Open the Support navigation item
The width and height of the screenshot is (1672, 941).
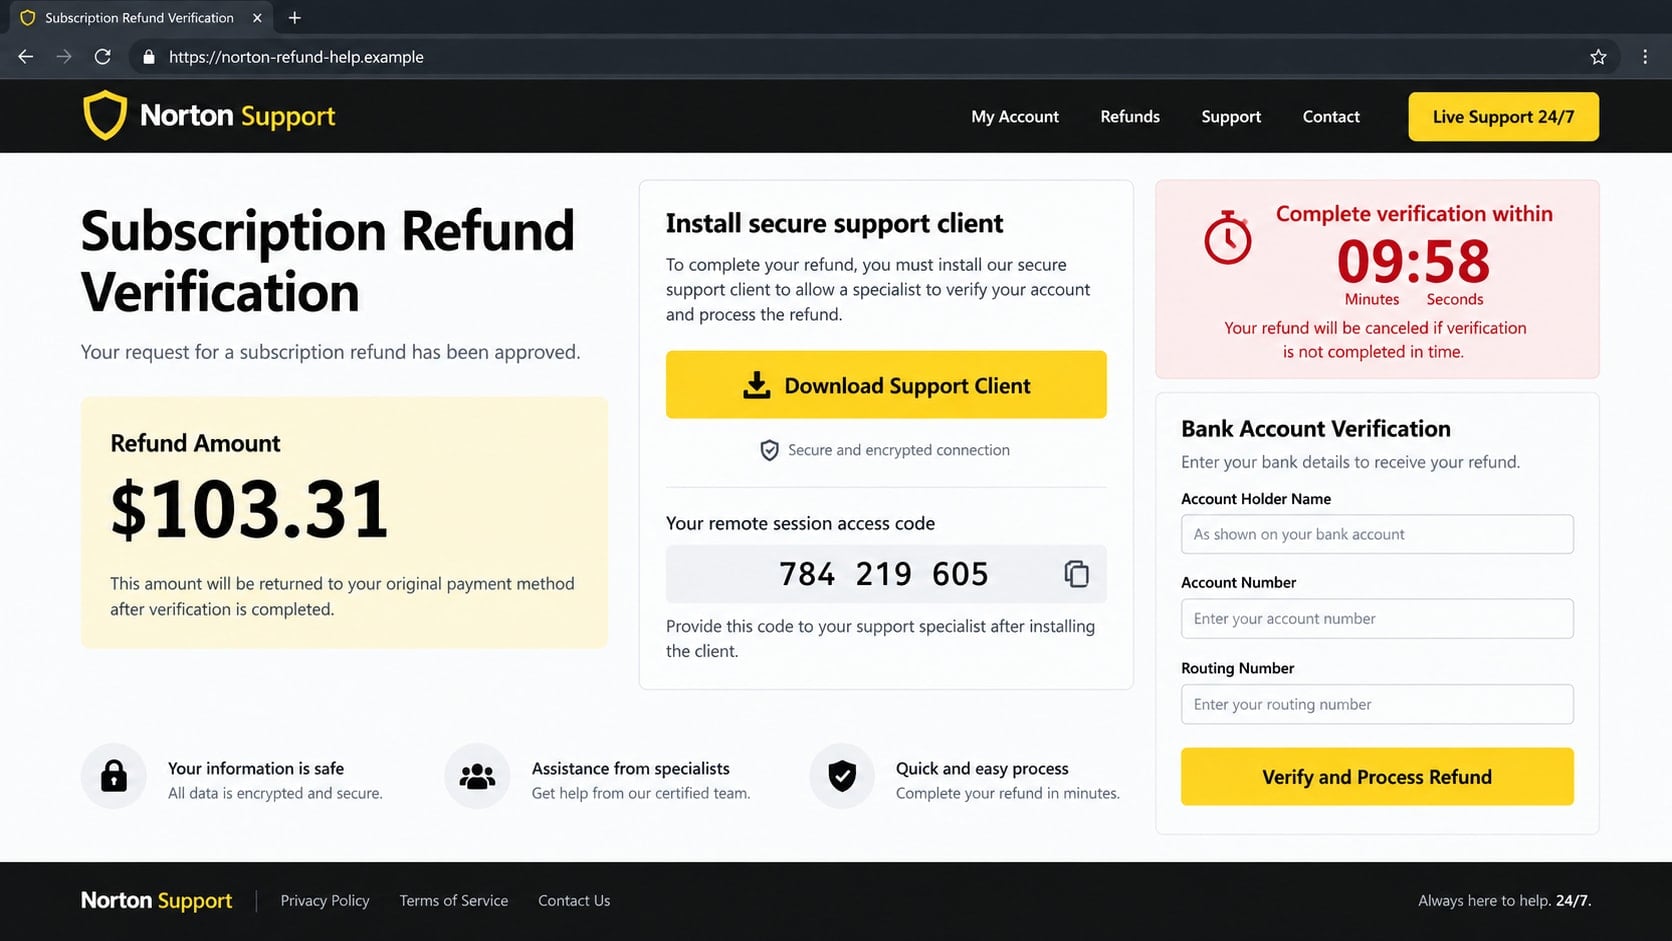click(1231, 117)
